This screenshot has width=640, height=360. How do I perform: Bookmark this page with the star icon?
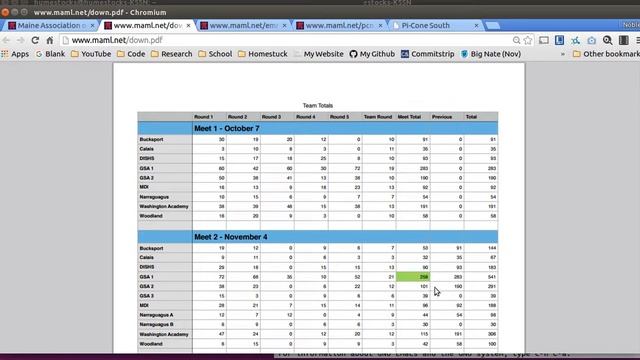click(x=528, y=40)
